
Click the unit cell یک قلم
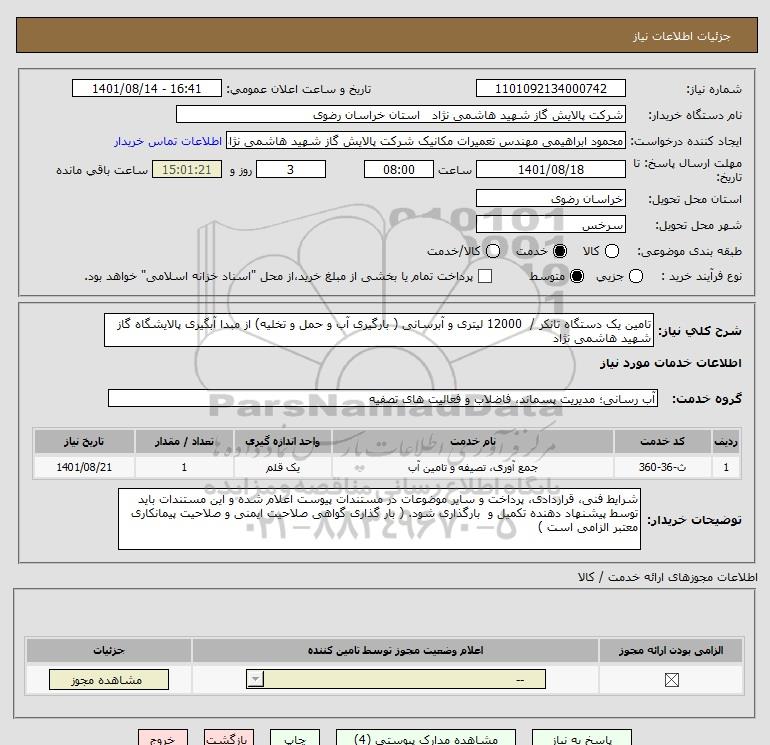(x=282, y=467)
